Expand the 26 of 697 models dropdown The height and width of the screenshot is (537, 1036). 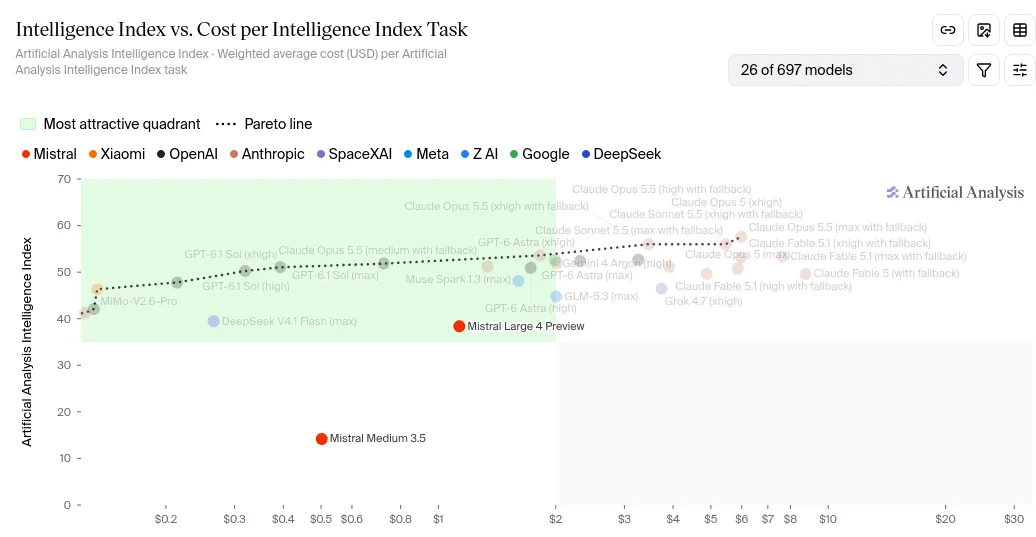tap(846, 70)
